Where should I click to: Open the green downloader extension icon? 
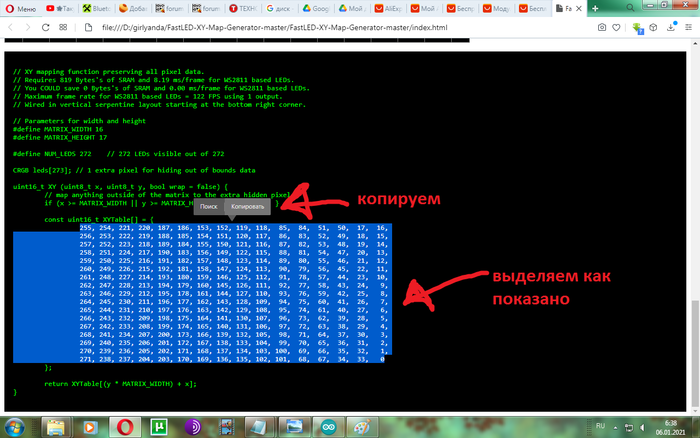[x=638, y=28]
